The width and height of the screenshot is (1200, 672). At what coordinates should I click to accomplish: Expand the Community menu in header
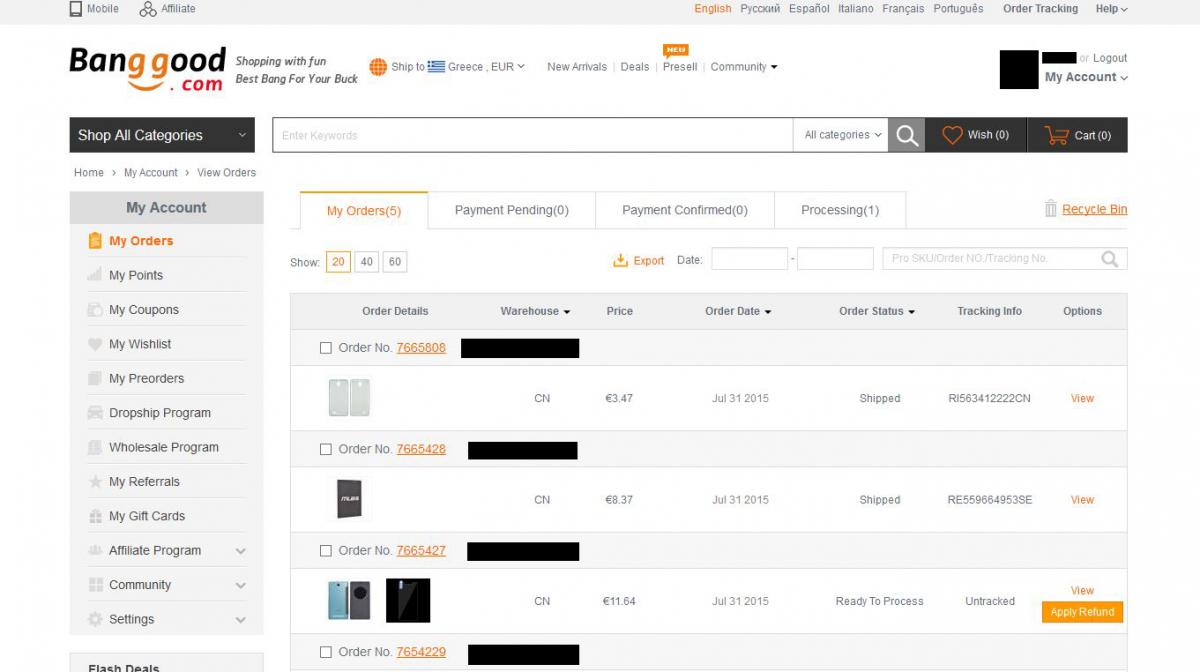pos(744,67)
